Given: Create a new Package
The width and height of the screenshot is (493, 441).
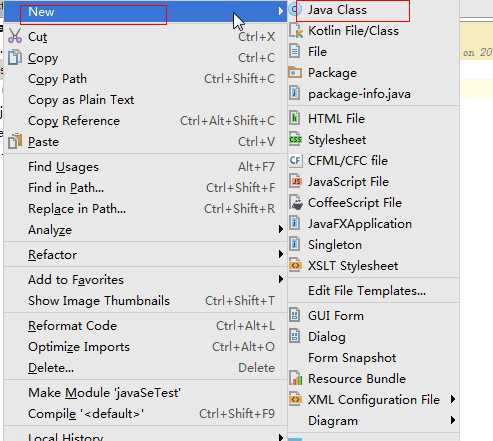Looking at the screenshot, I should (x=373, y=73).
